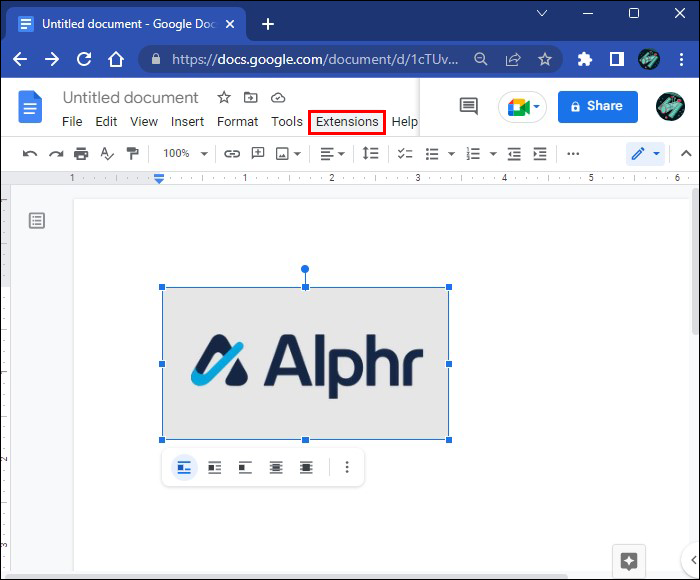Collapse the menus with the up chevron
This screenshot has width=700, height=580.
[x=686, y=154]
